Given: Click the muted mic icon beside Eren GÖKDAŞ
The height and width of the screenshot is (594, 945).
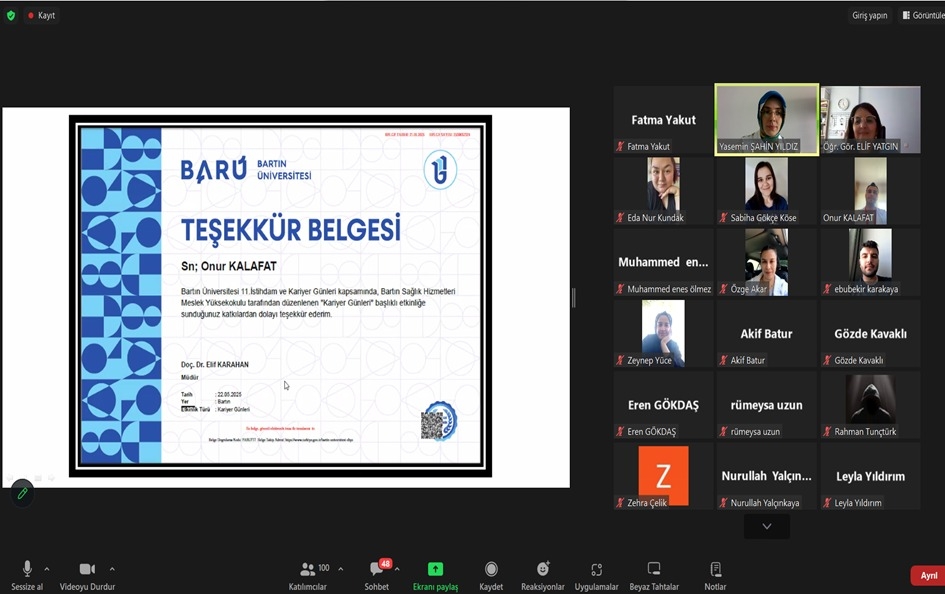Looking at the screenshot, I should (620, 431).
